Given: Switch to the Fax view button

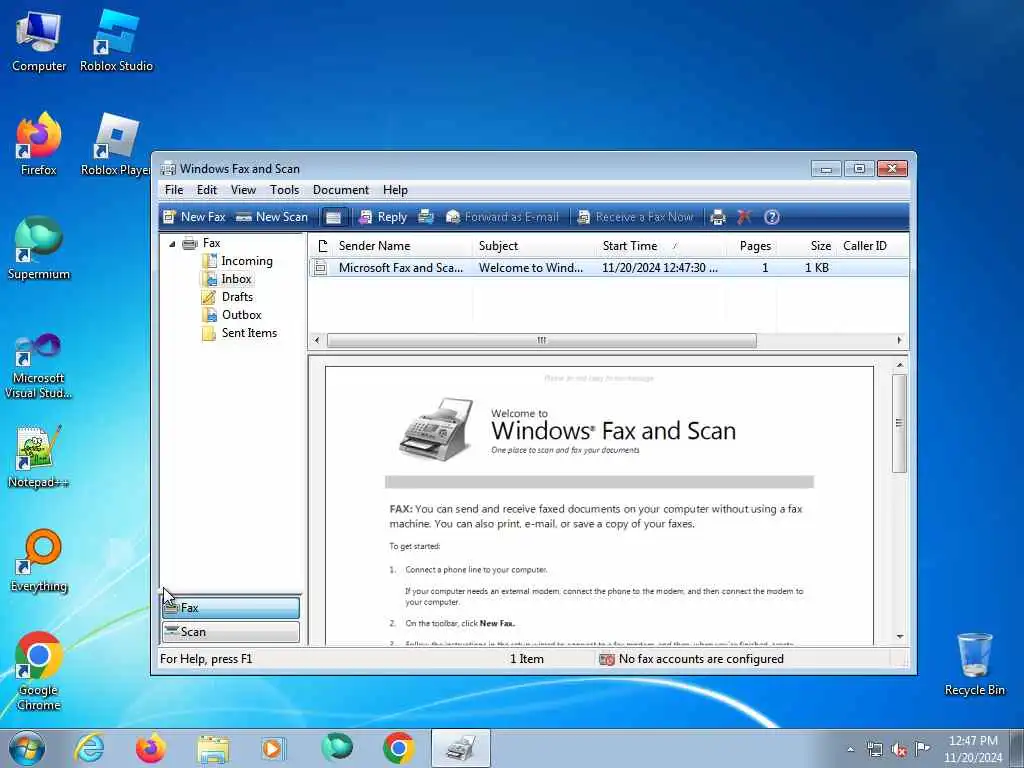Looking at the screenshot, I should [x=231, y=607].
